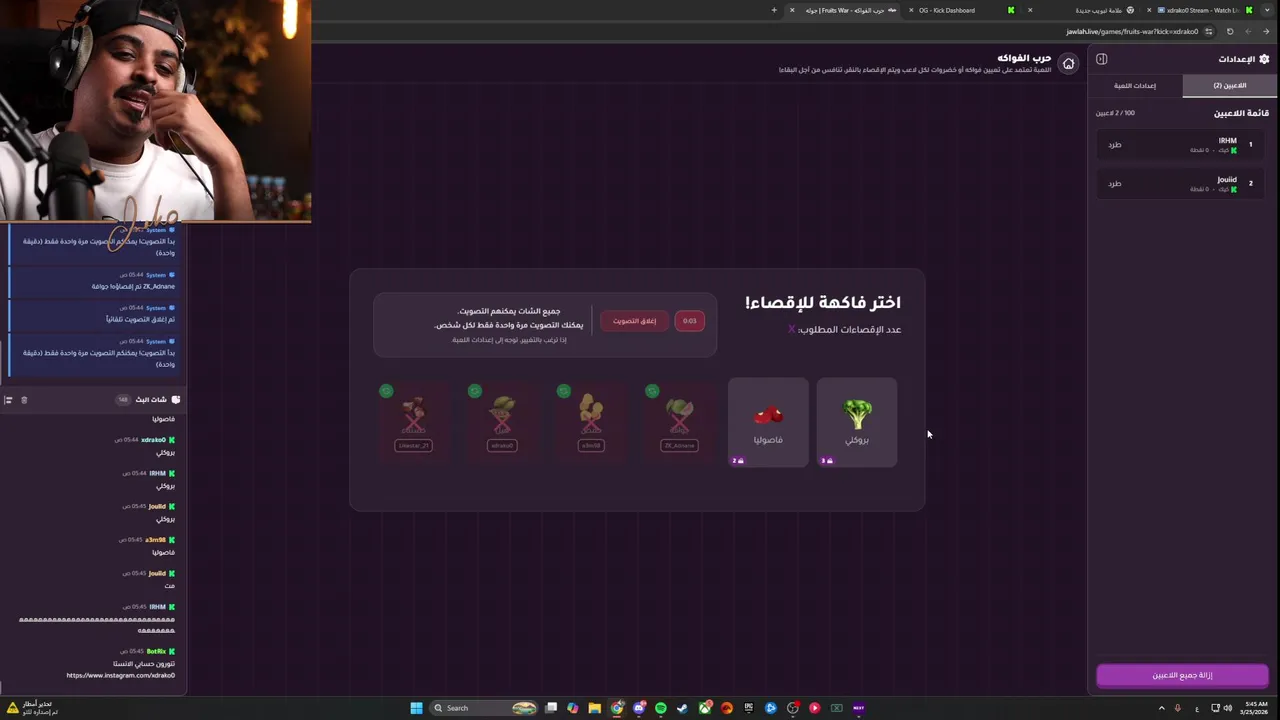Click the chat list settings icon beside trash
This screenshot has height=720, width=1280.
(8, 400)
